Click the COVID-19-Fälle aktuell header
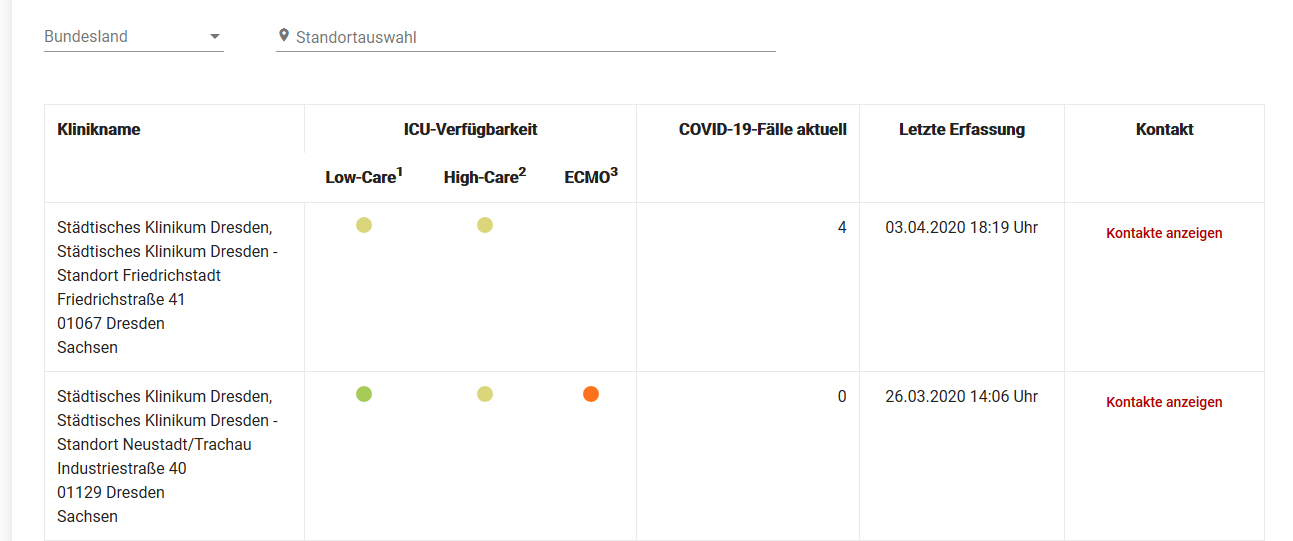1293x541 pixels. tap(762, 129)
